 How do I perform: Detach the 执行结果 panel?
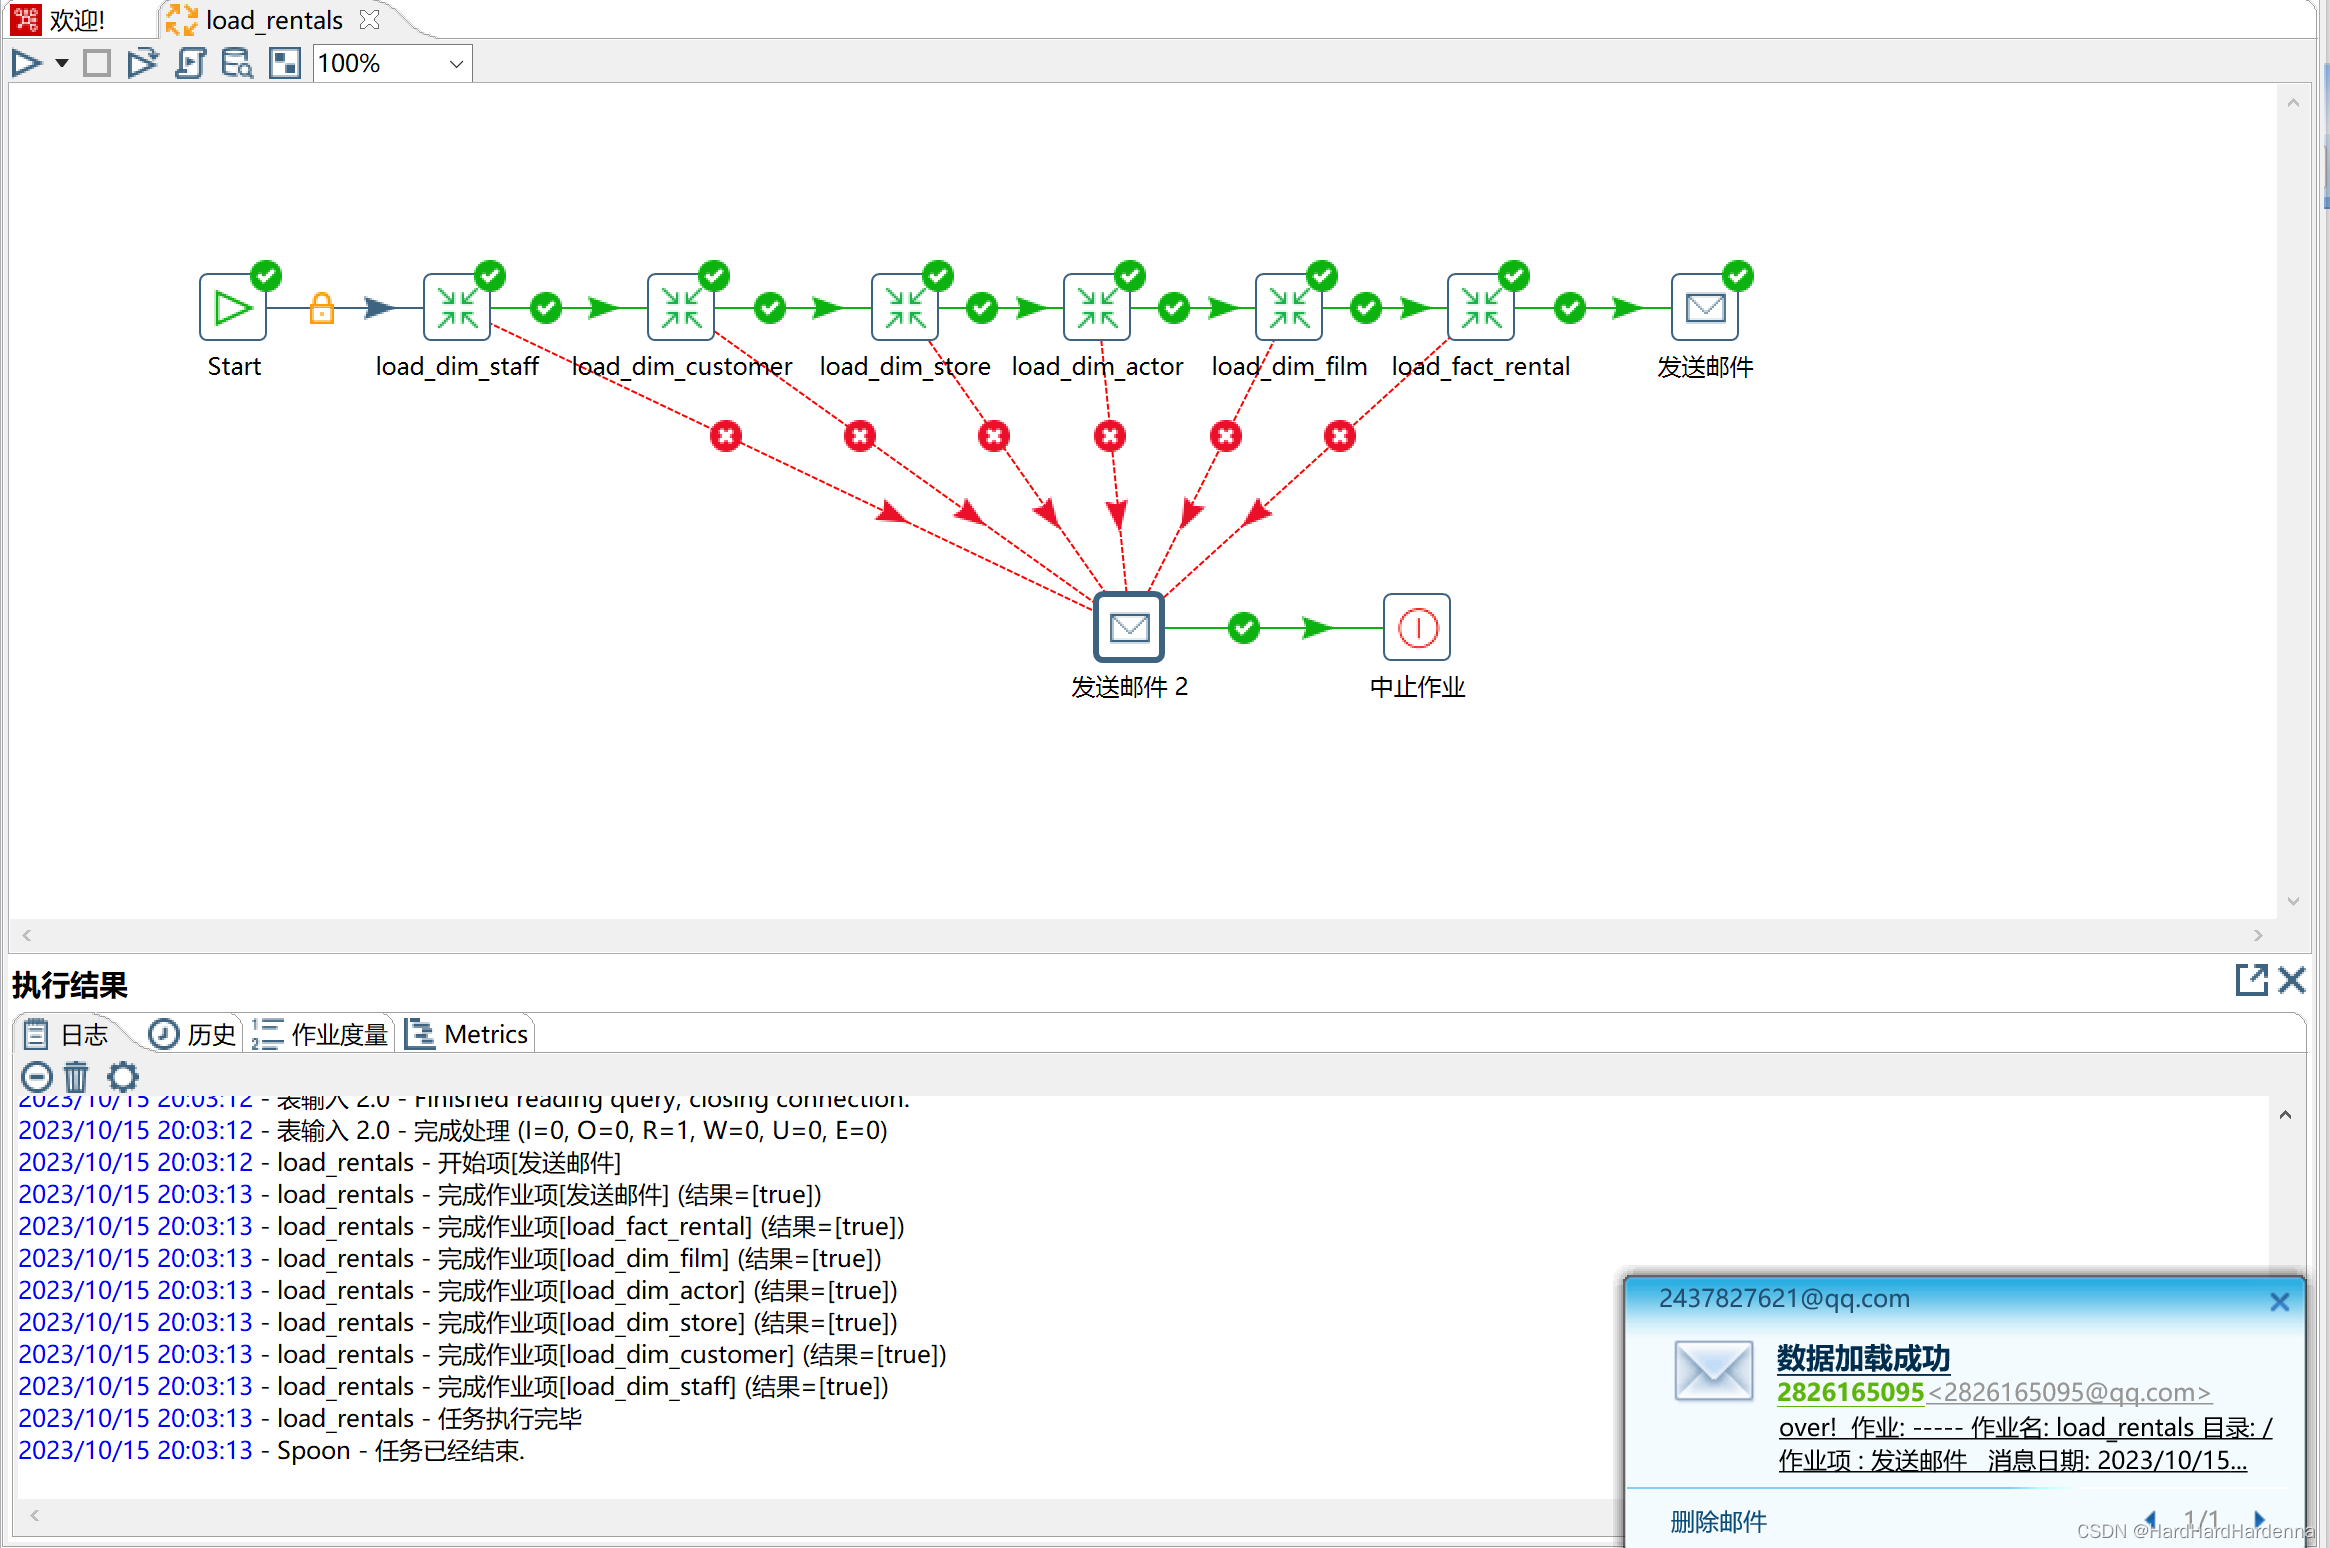click(2251, 980)
